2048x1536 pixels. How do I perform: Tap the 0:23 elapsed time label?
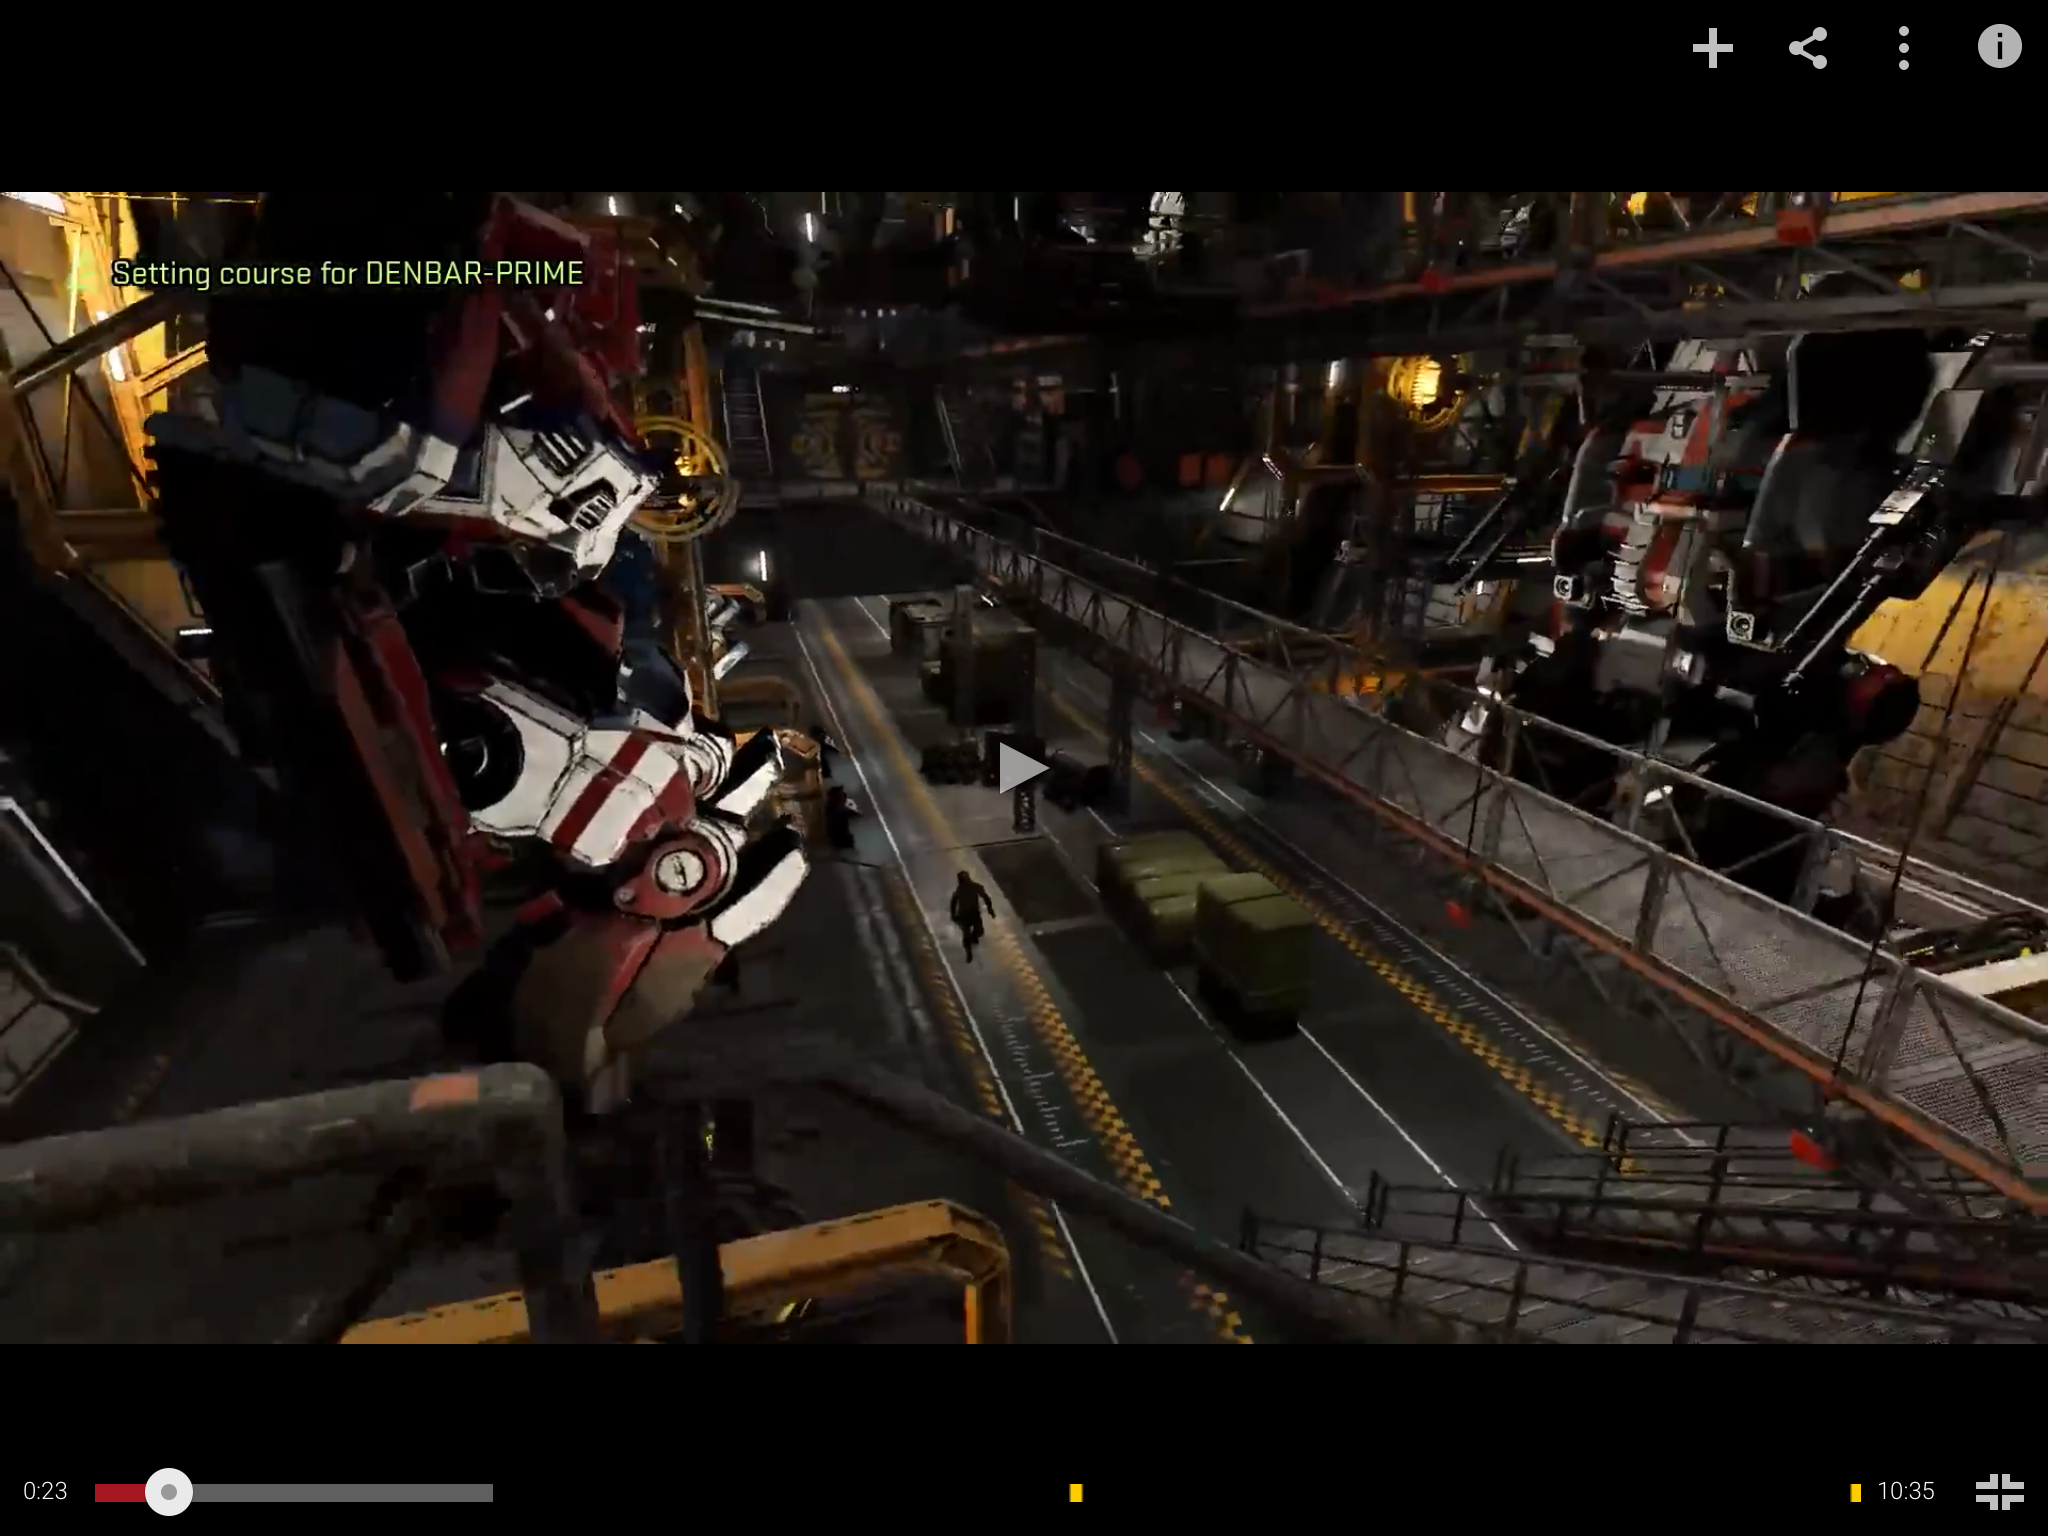(x=45, y=1491)
